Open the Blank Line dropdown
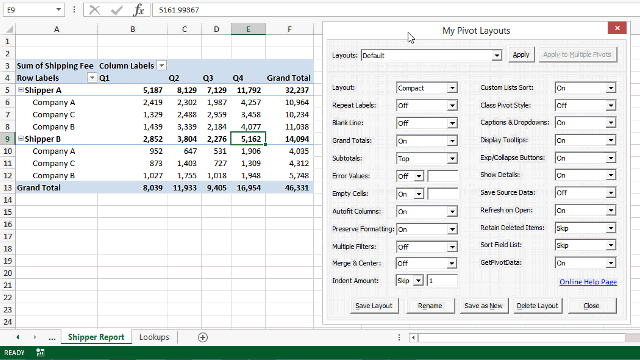 point(452,123)
